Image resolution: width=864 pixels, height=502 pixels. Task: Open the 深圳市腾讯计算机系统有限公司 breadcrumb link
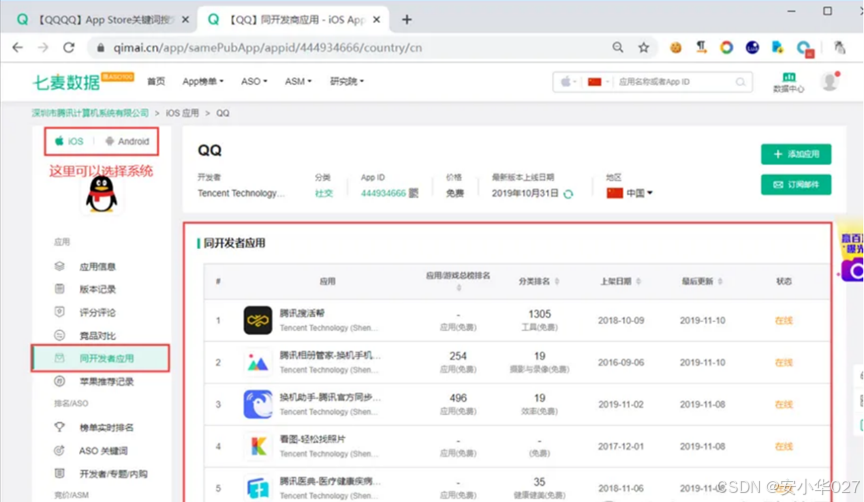click(90, 113)
